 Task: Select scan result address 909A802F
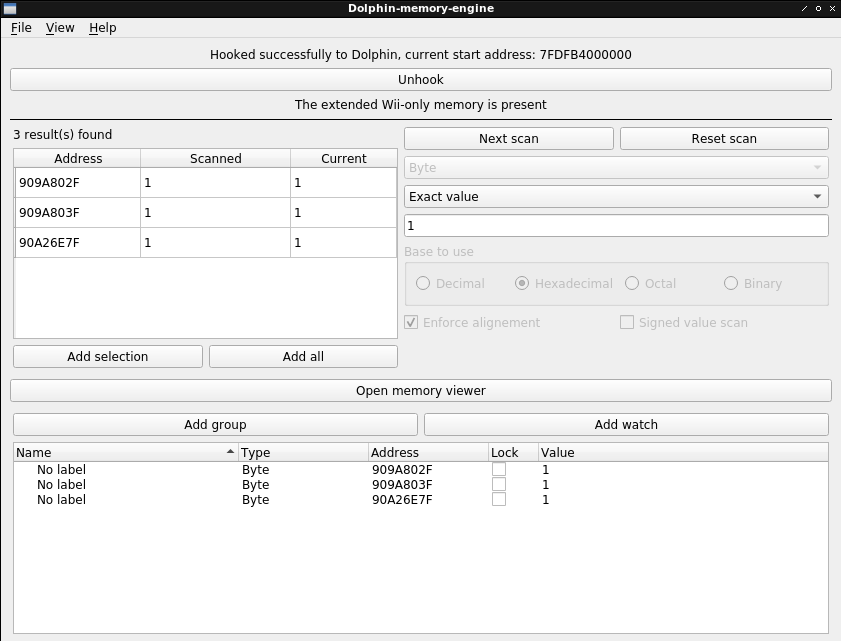point(78,183)
